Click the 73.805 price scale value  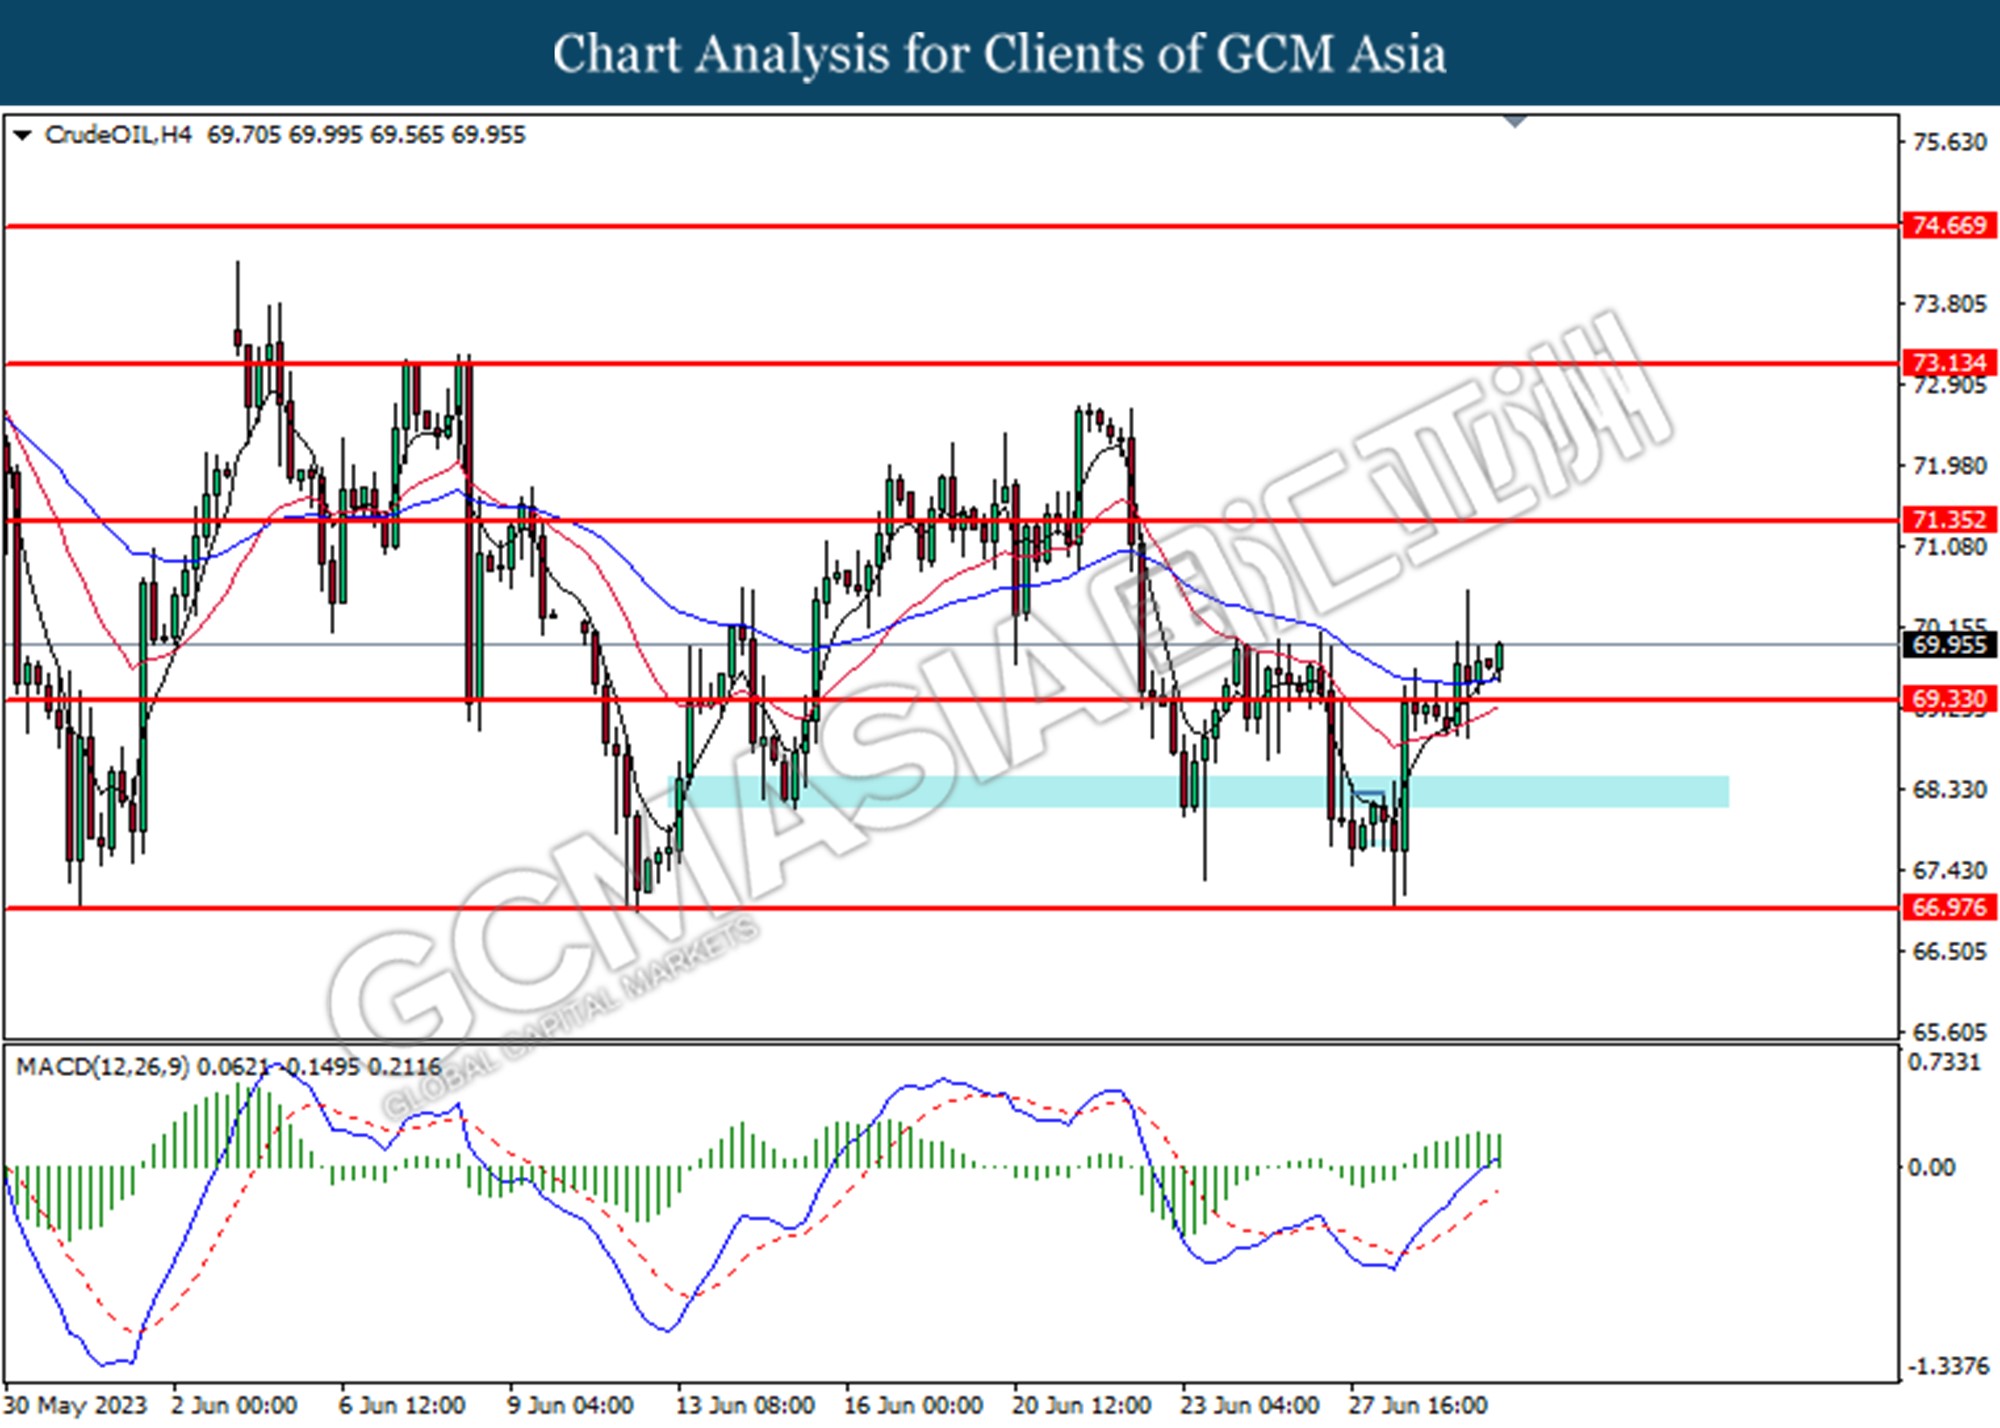pos(1948,304)
